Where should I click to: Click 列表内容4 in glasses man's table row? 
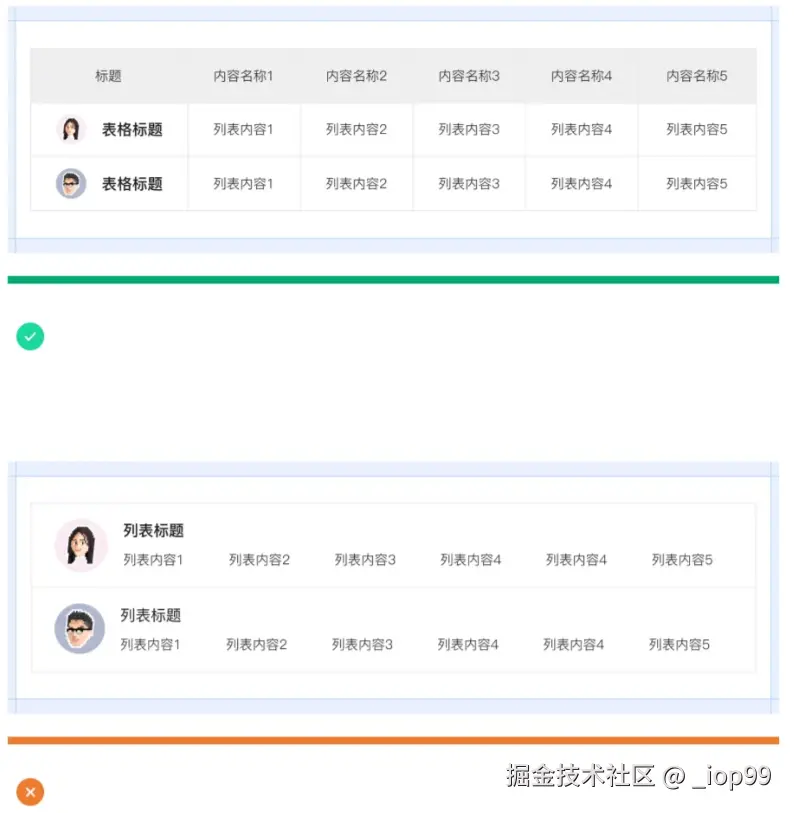(x=581, y=184)
